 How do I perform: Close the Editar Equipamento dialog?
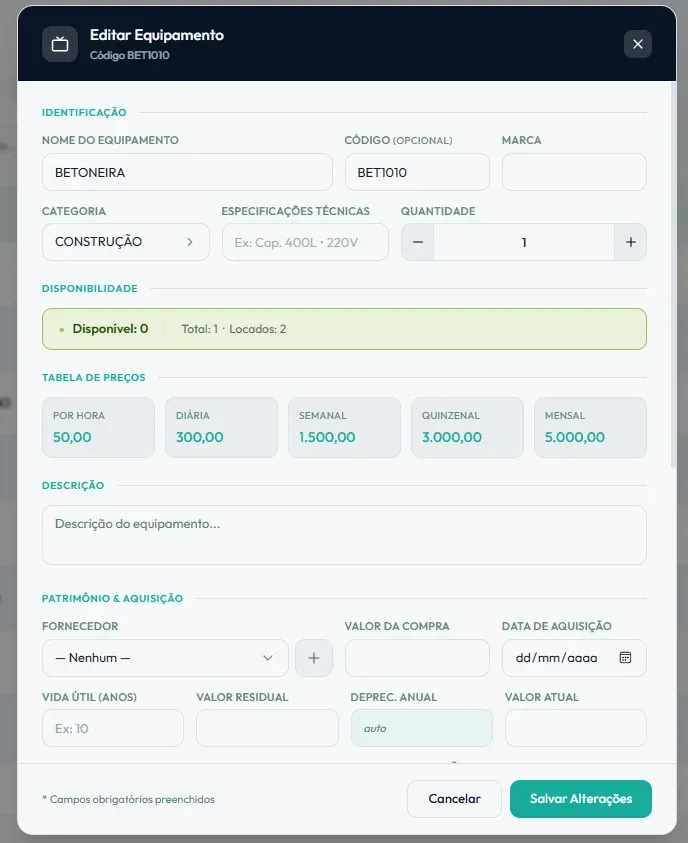coord(637,44)
